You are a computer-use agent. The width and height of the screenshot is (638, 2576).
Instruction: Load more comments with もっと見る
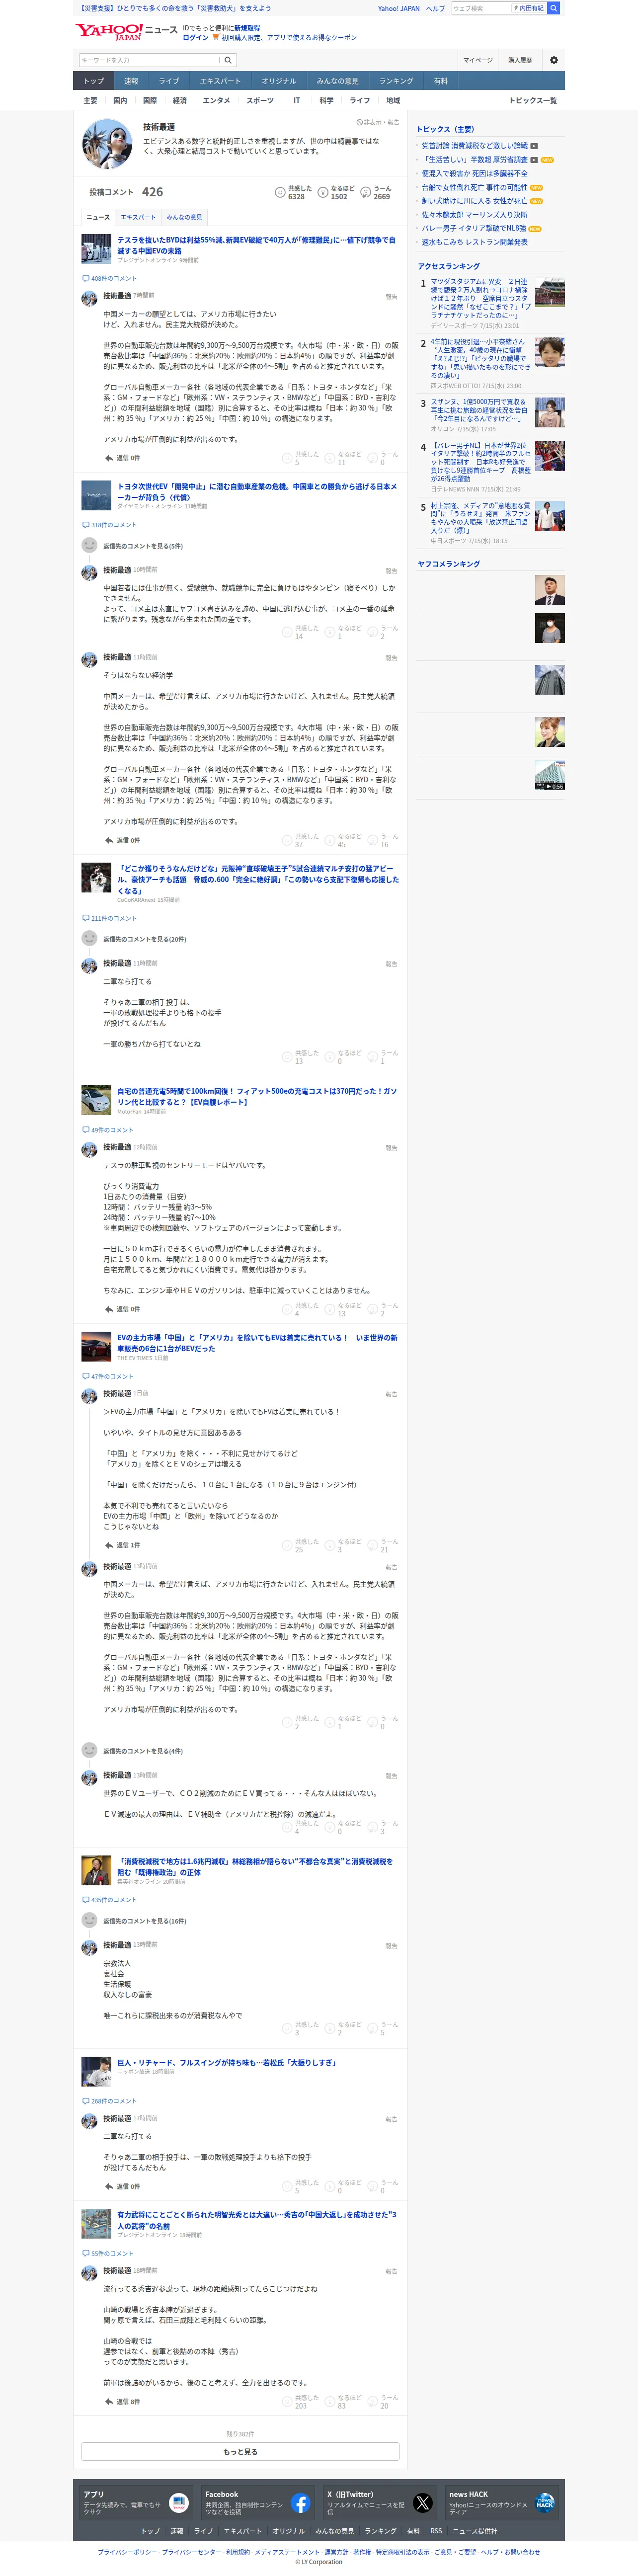(x=240, y=2452)
